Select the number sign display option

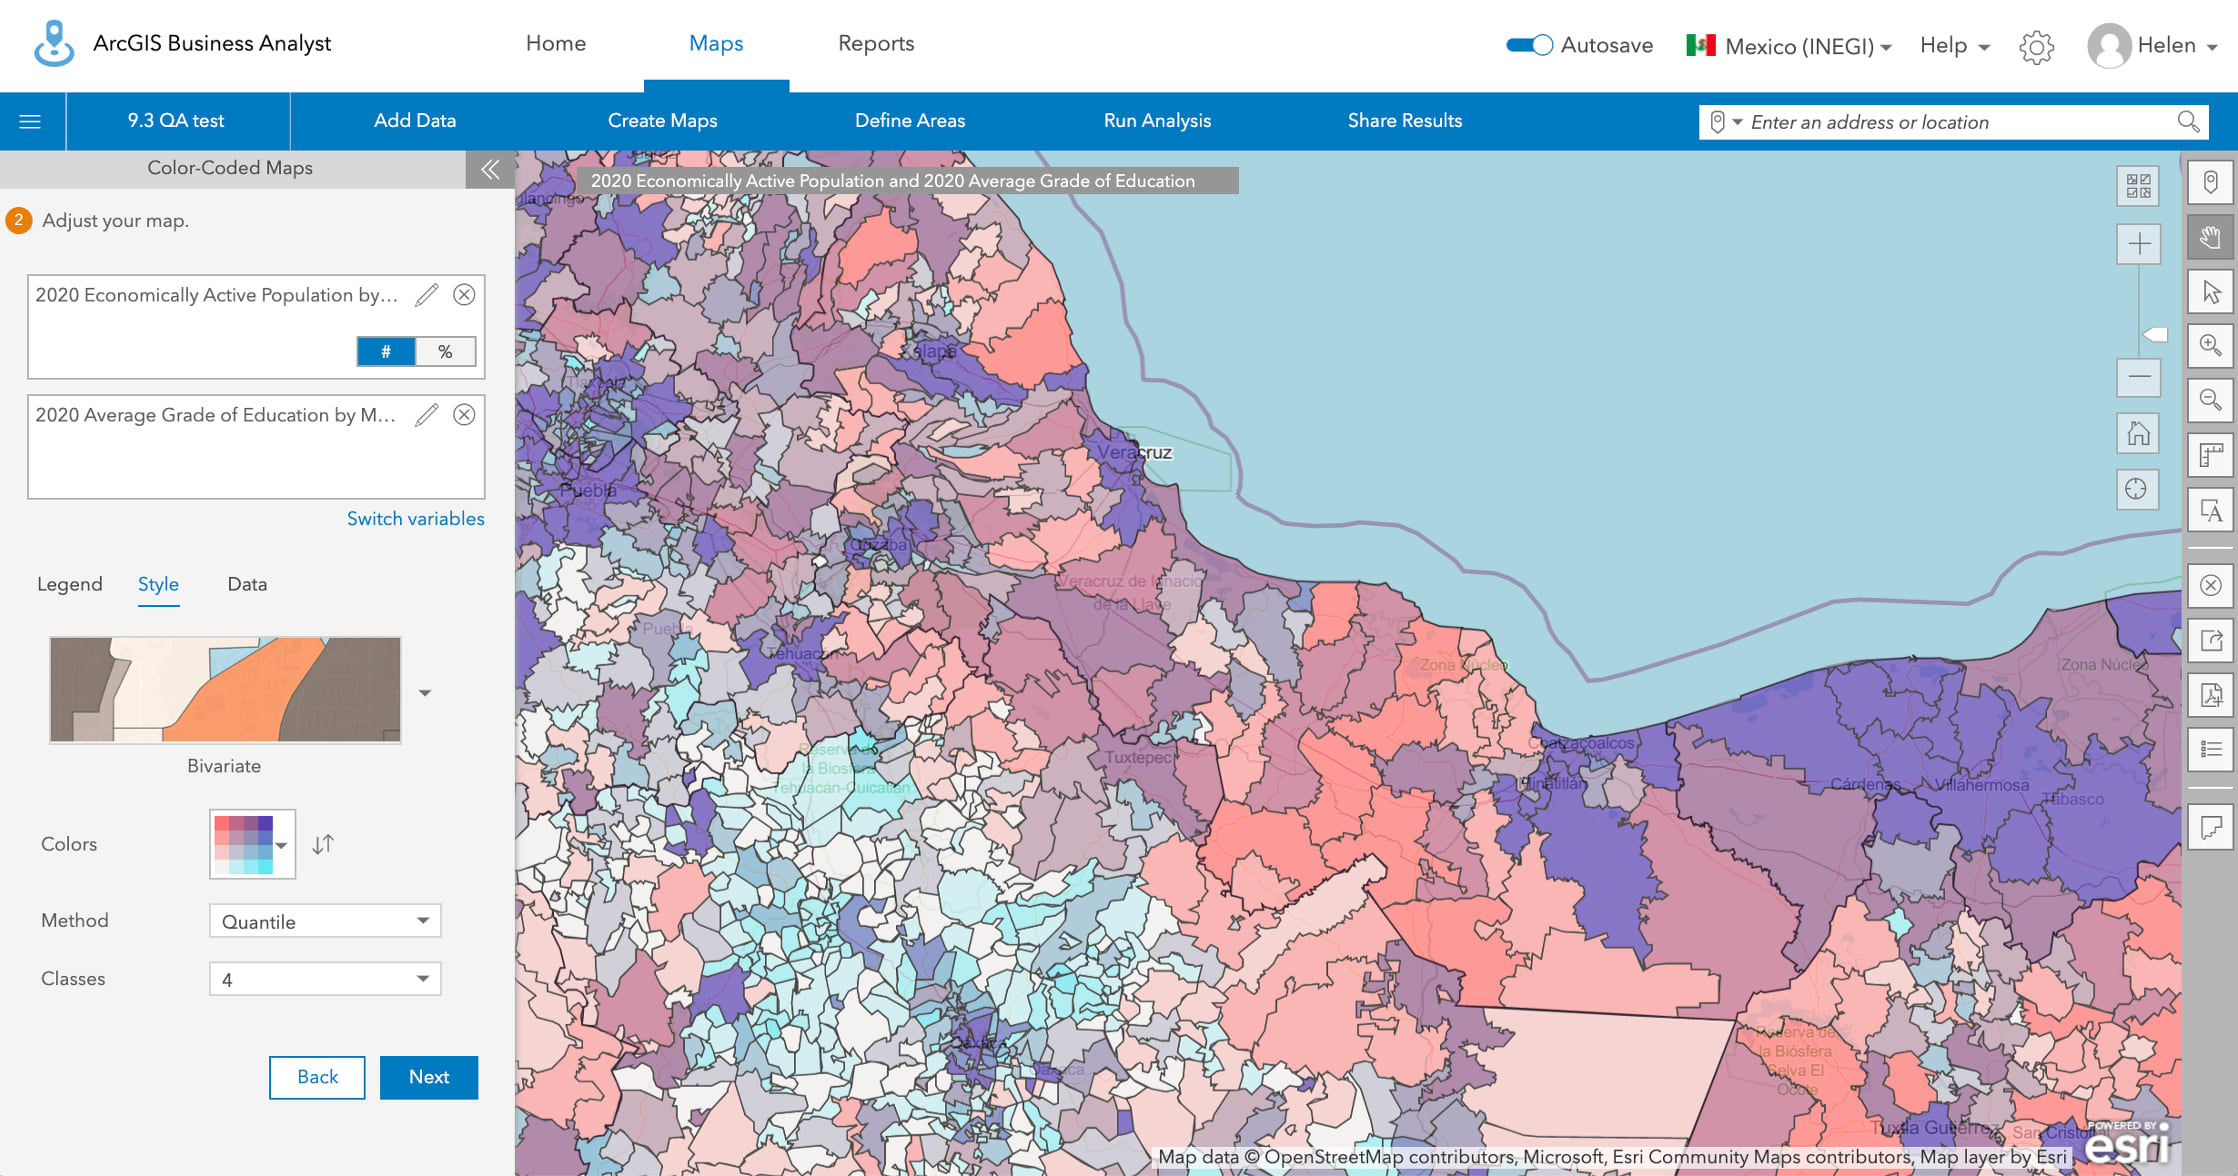coord(385,351)
